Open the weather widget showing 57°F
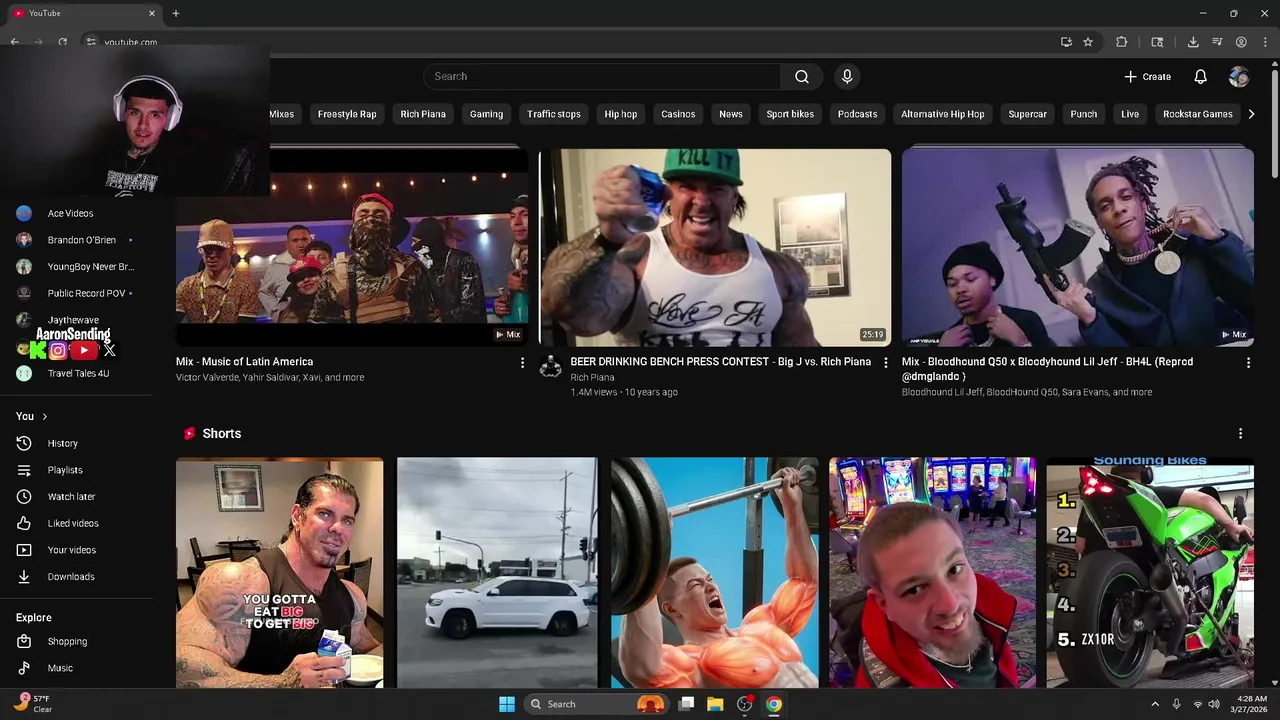The width and height of the screenshot is (1280, 720). coord(34,704)
